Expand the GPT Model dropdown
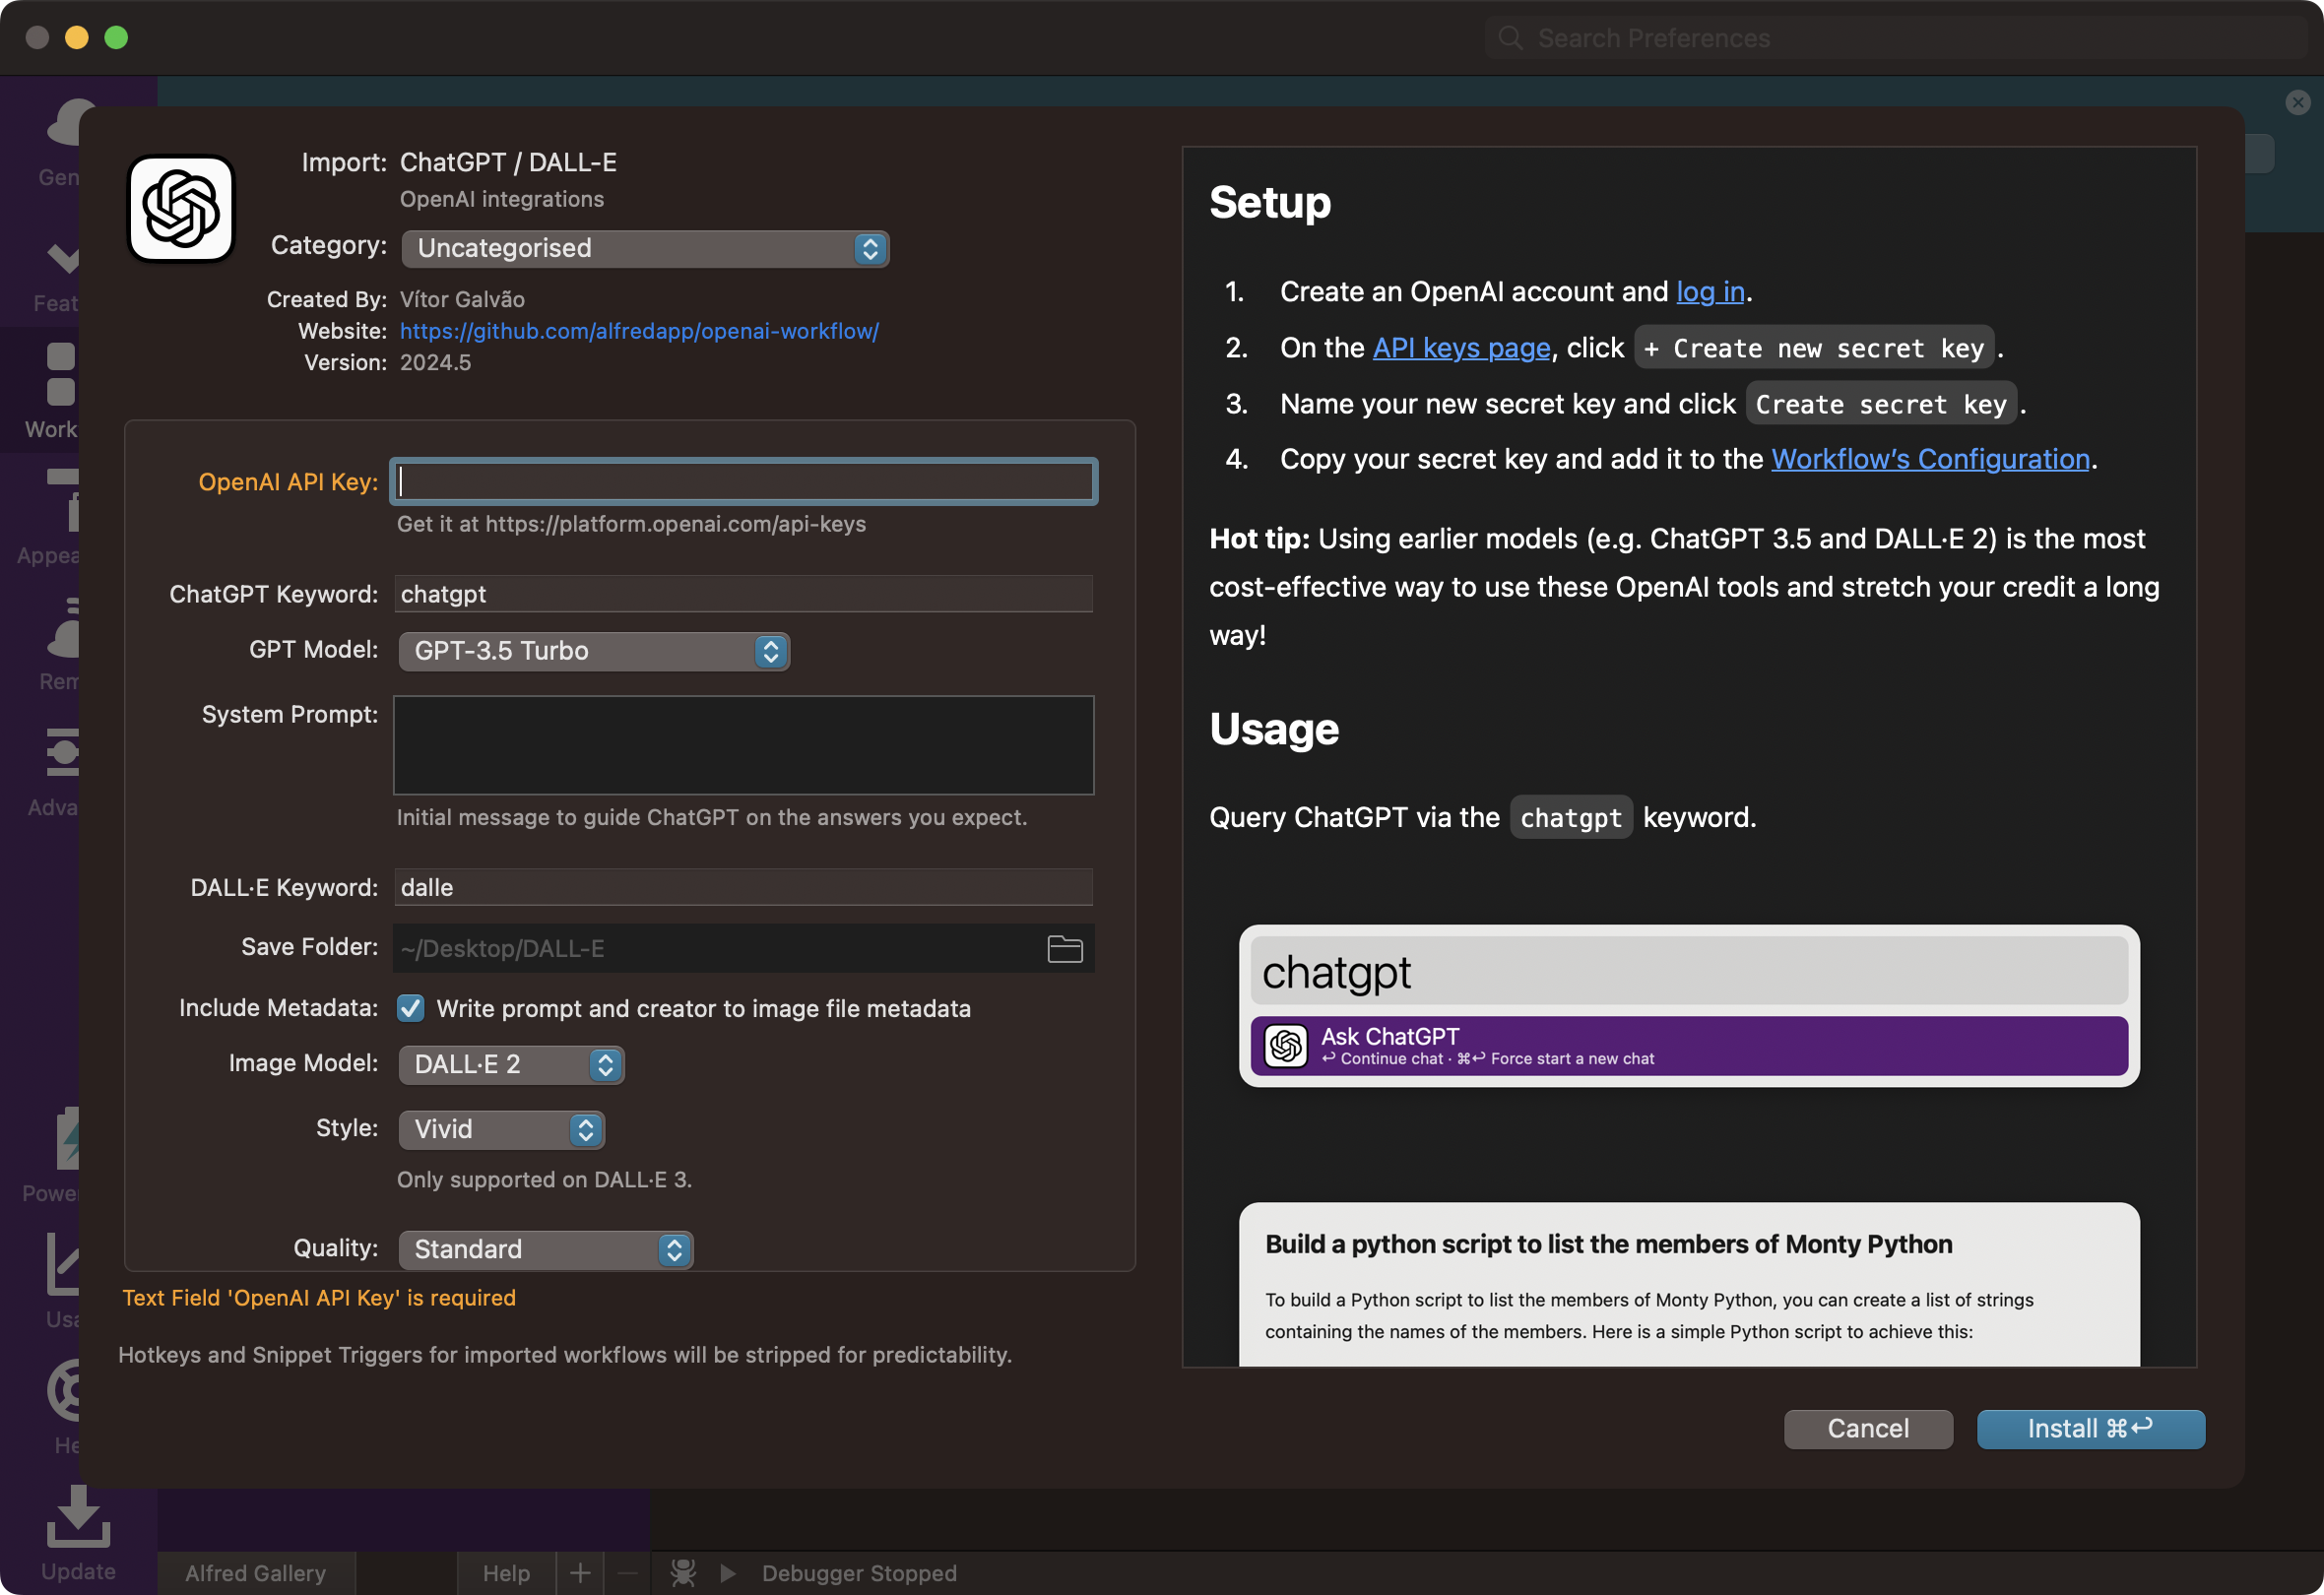Screen dimensions: 2324x1595 pos(594,651)
